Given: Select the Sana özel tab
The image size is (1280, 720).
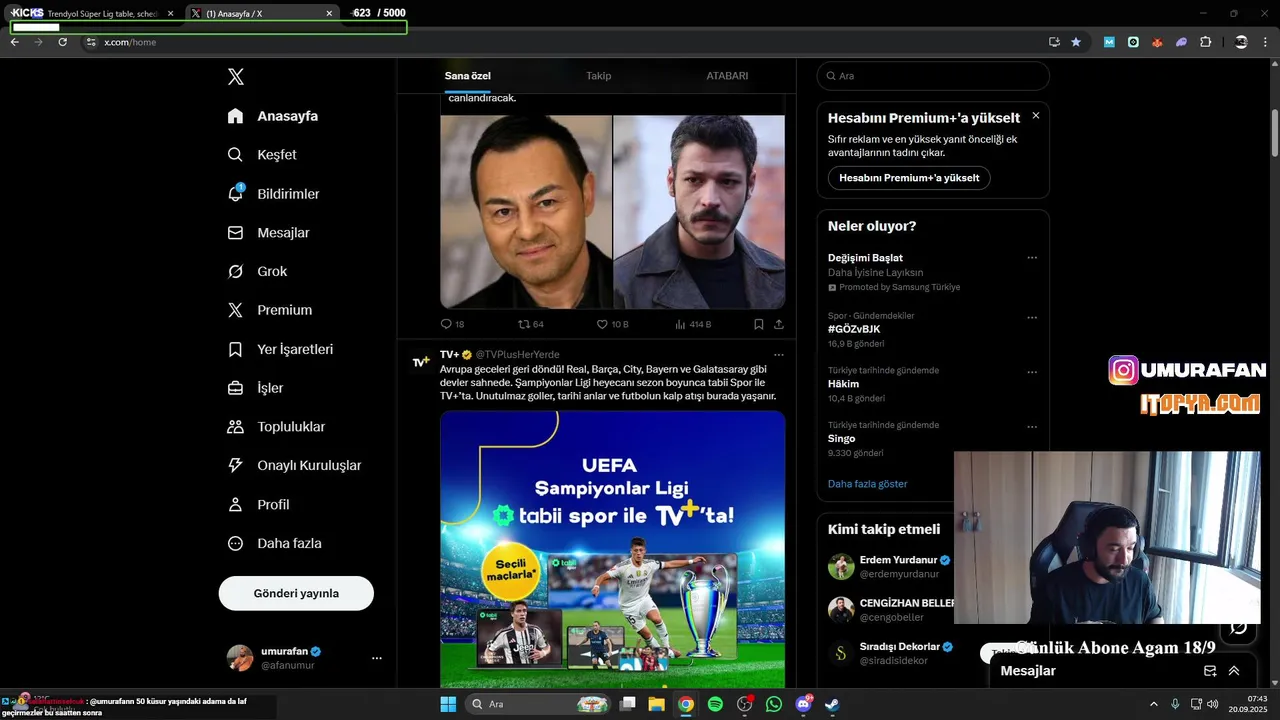Looking at the screenshot, I should click(468, 76).
